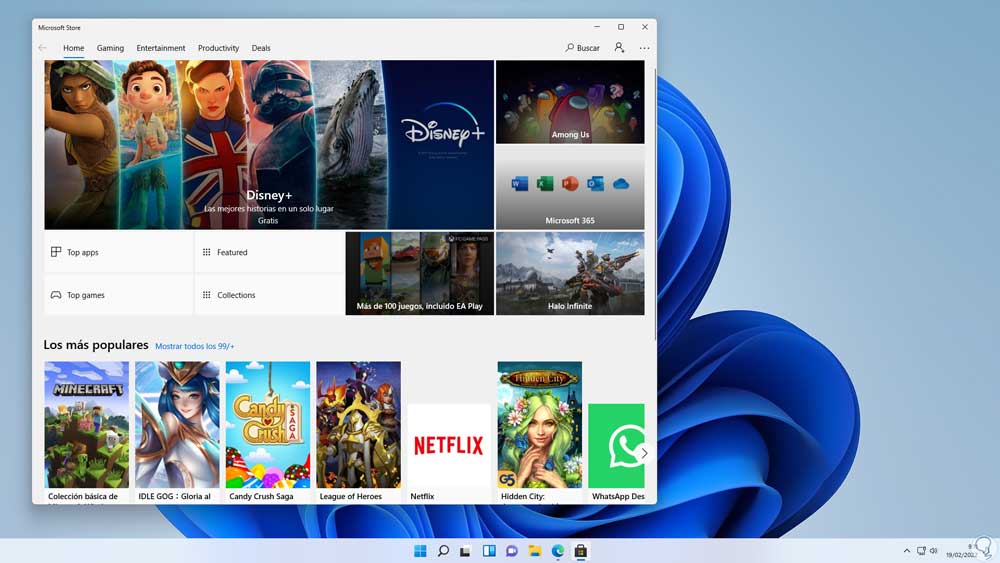Go back using the back arrow
This screenshot has height=563, width=1000.
pyautogui.click(x=43, y=48)
